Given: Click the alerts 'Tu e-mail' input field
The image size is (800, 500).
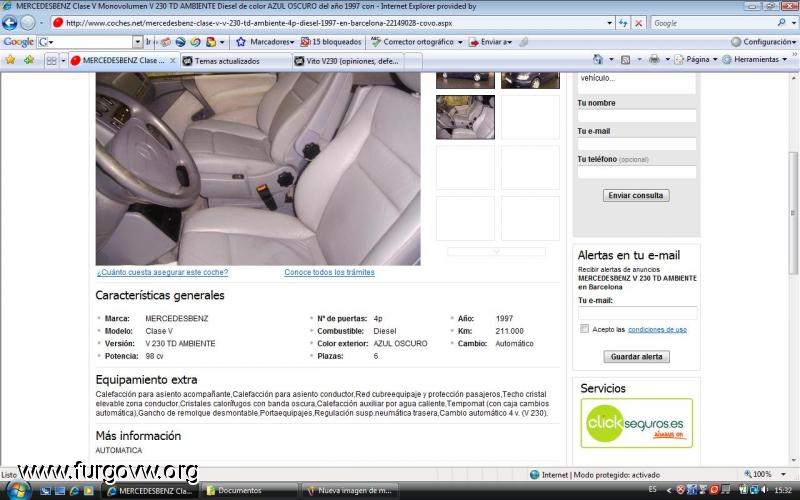Looking at the screenshot, I should 637,313.
